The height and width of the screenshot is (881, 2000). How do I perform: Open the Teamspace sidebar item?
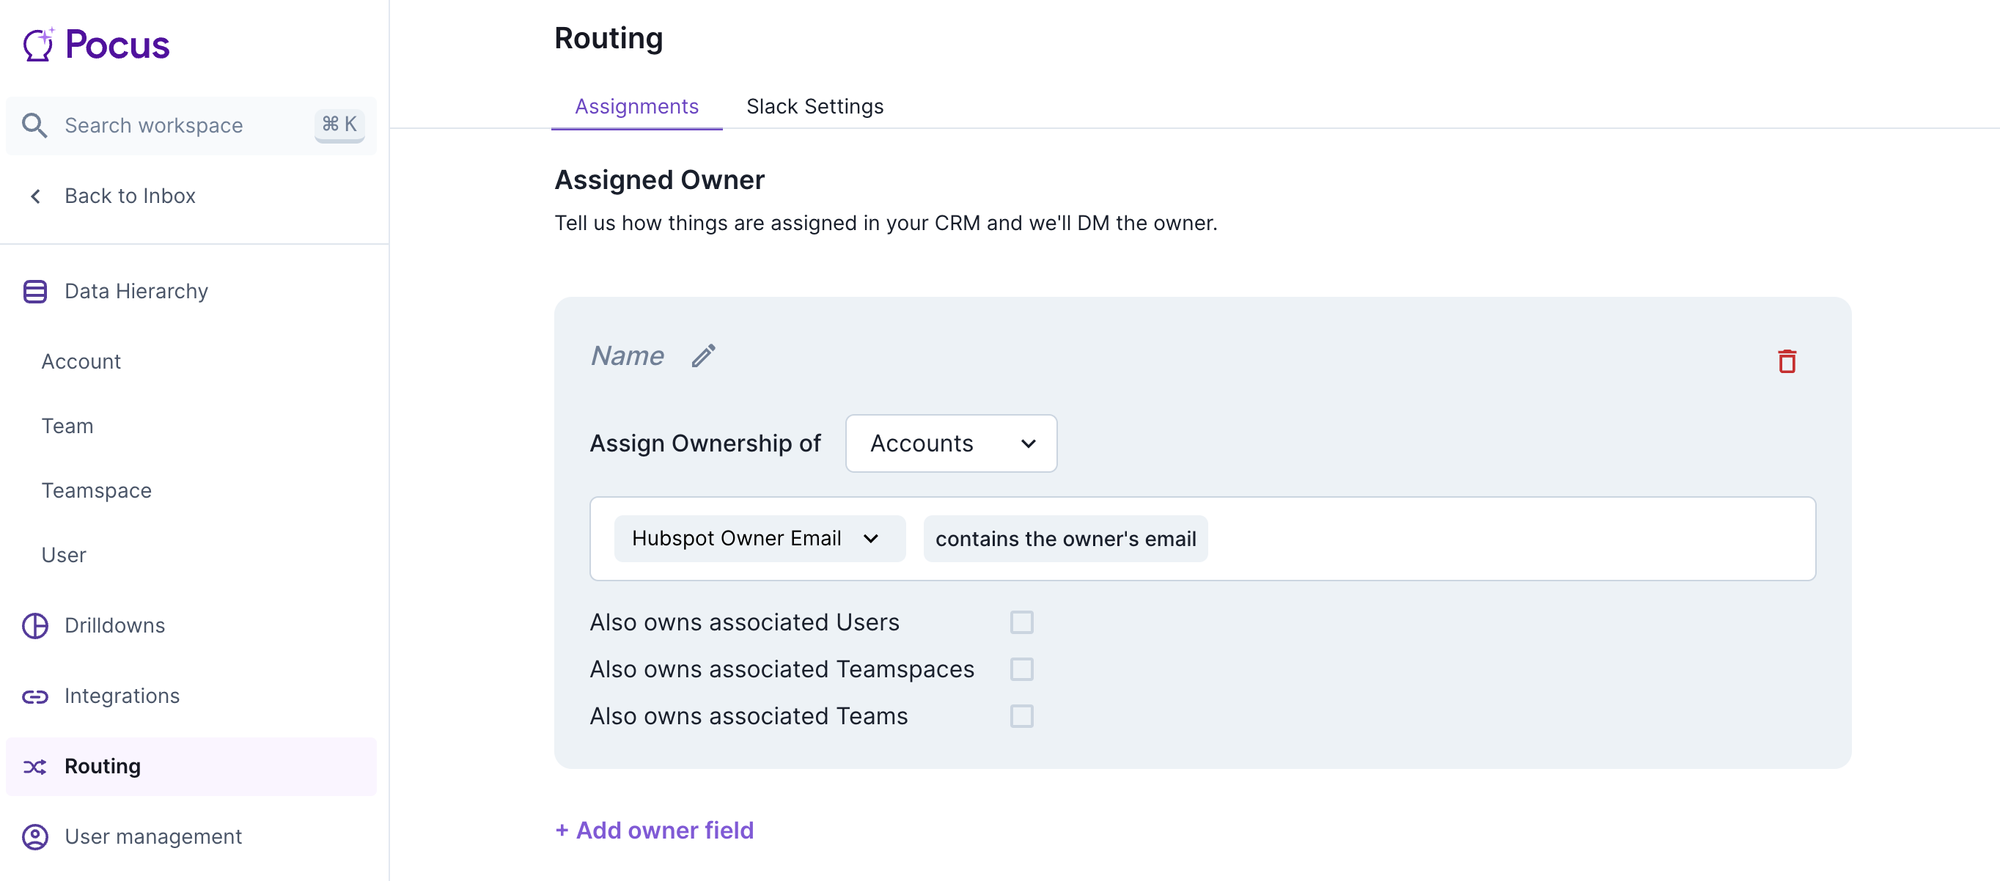[96, 491]
